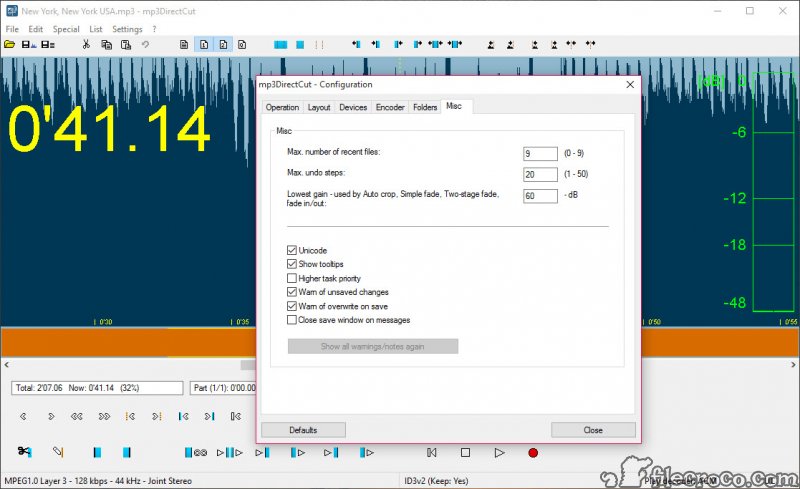Click the Paste icon in top toolbar

pyautogui.click(x=126, y=45)
